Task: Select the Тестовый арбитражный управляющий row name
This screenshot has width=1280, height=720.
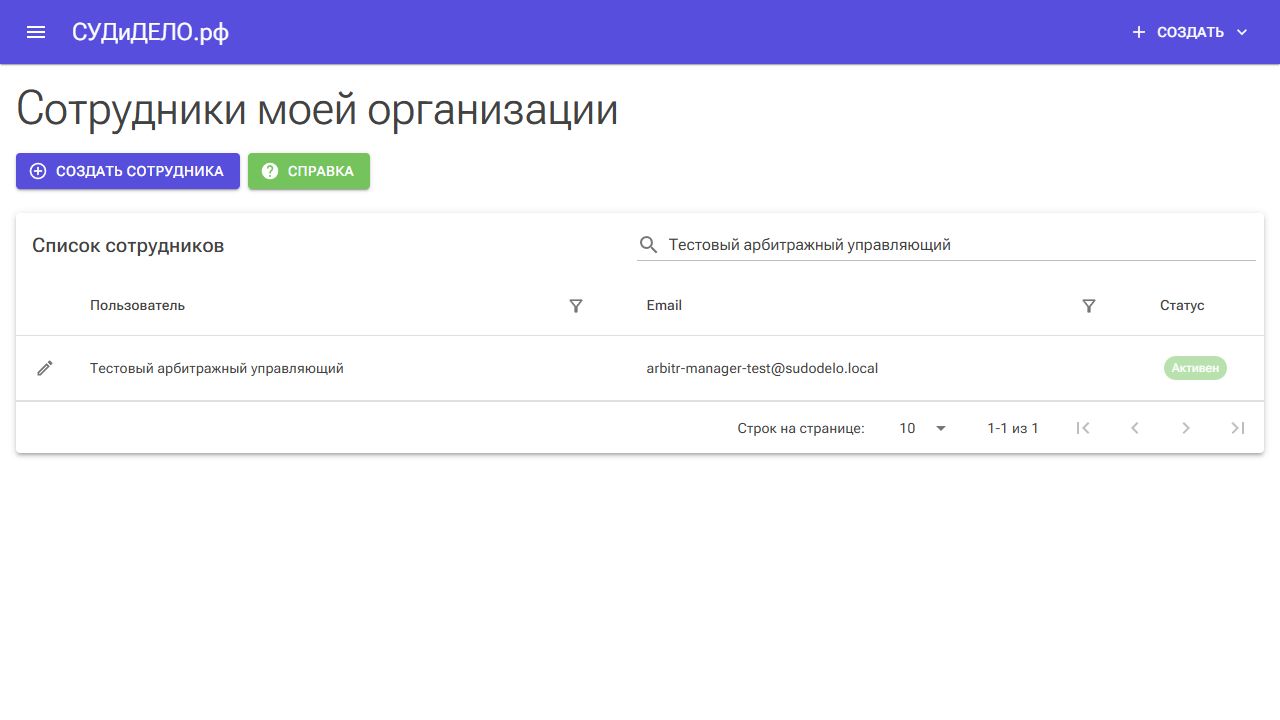Action: [217, 368]
